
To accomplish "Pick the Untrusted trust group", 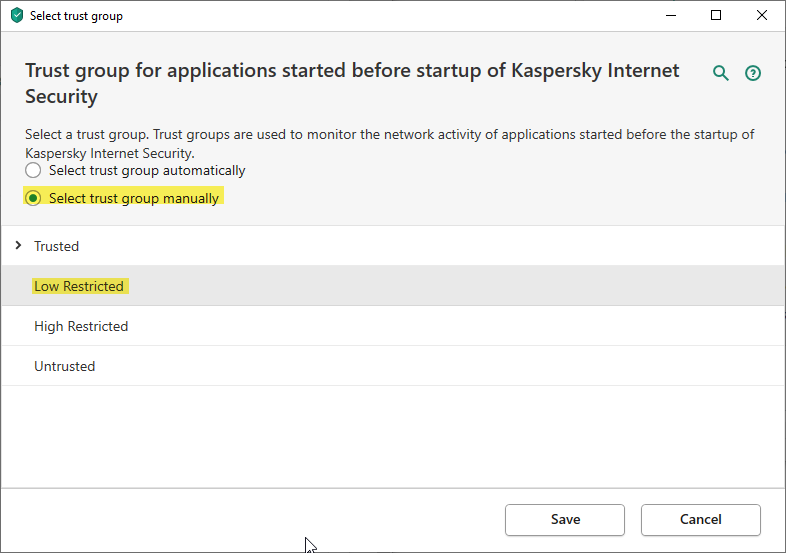I will [65, 366].
